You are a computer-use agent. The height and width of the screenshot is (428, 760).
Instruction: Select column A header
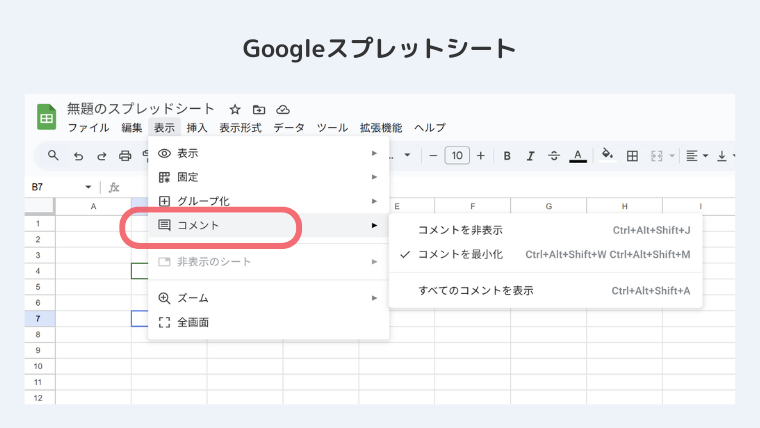coord(93,206)
